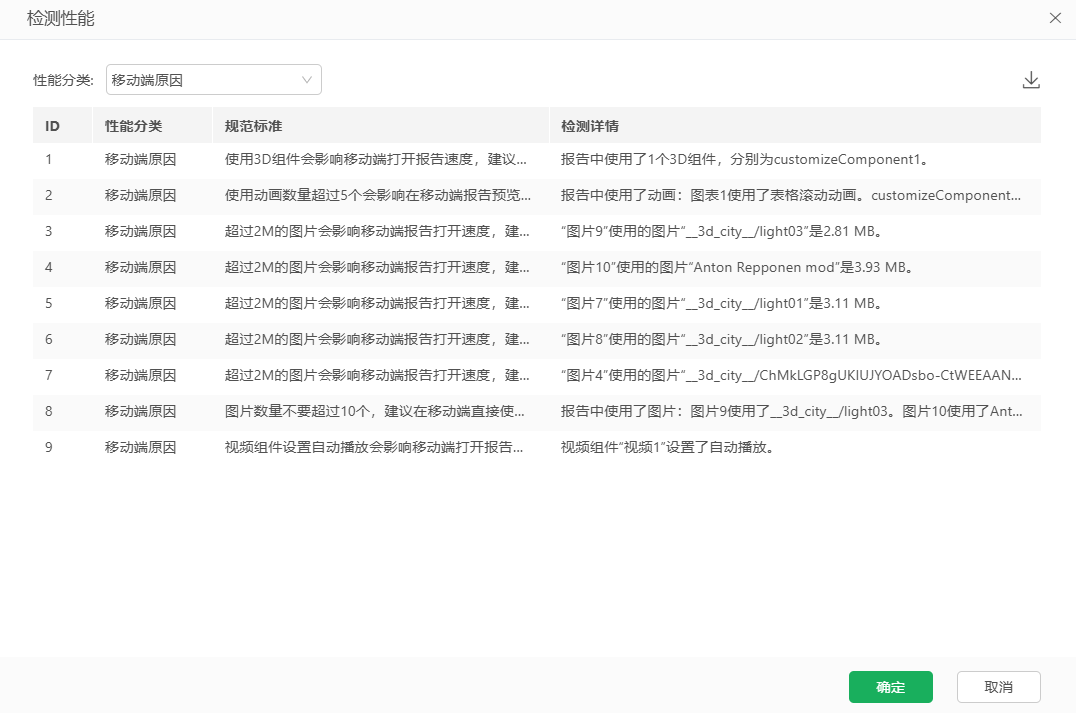Click the 规范标准 column header
Screen dimensions: 1076x713
(253, 126)
